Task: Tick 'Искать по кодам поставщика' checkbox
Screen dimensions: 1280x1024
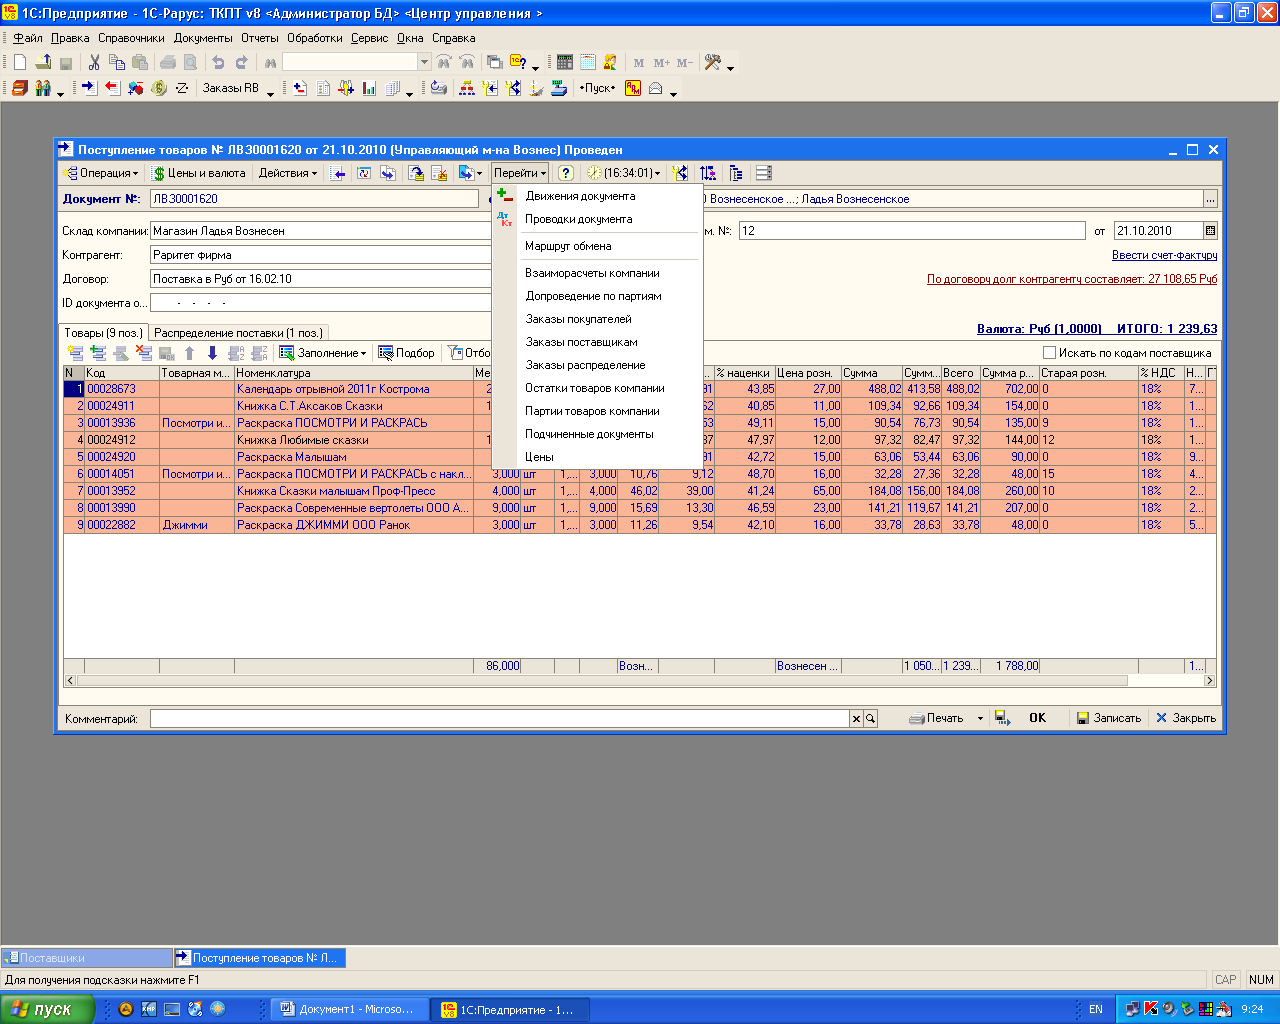Action: point(1049,352)
